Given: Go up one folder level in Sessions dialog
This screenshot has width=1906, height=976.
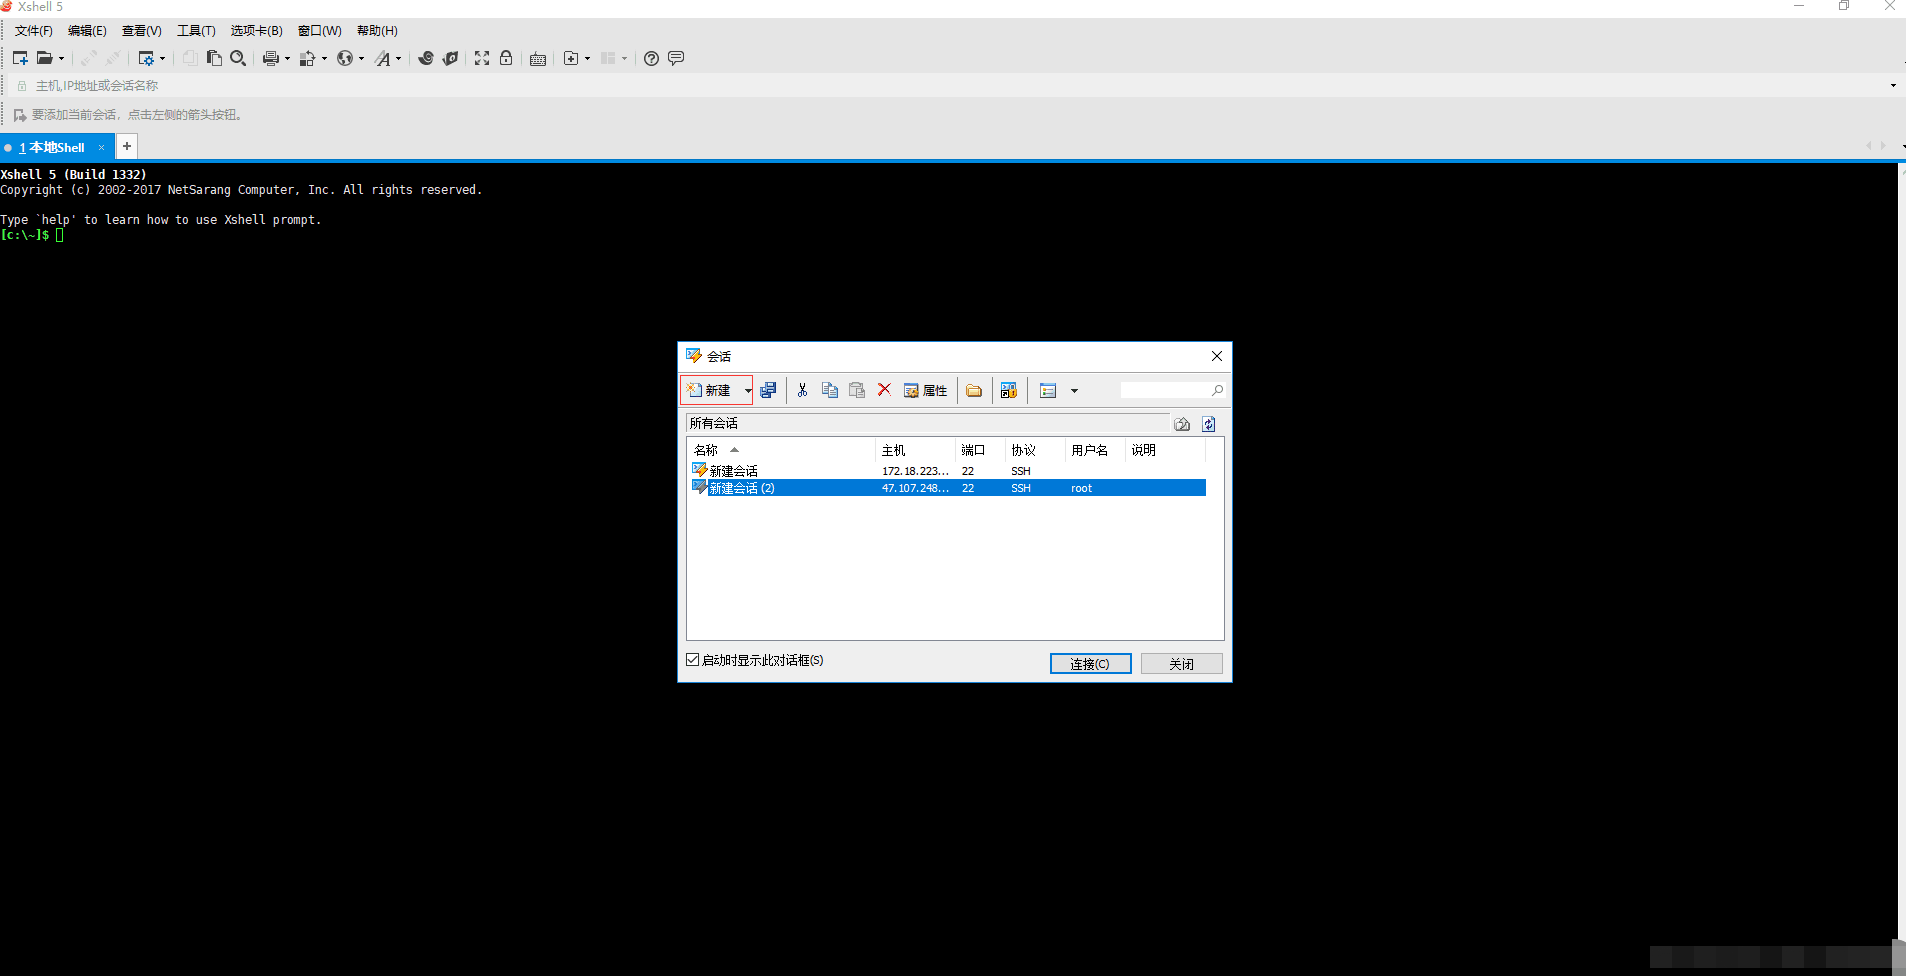Looking at the screenshot, I should tap(1182, 424).
